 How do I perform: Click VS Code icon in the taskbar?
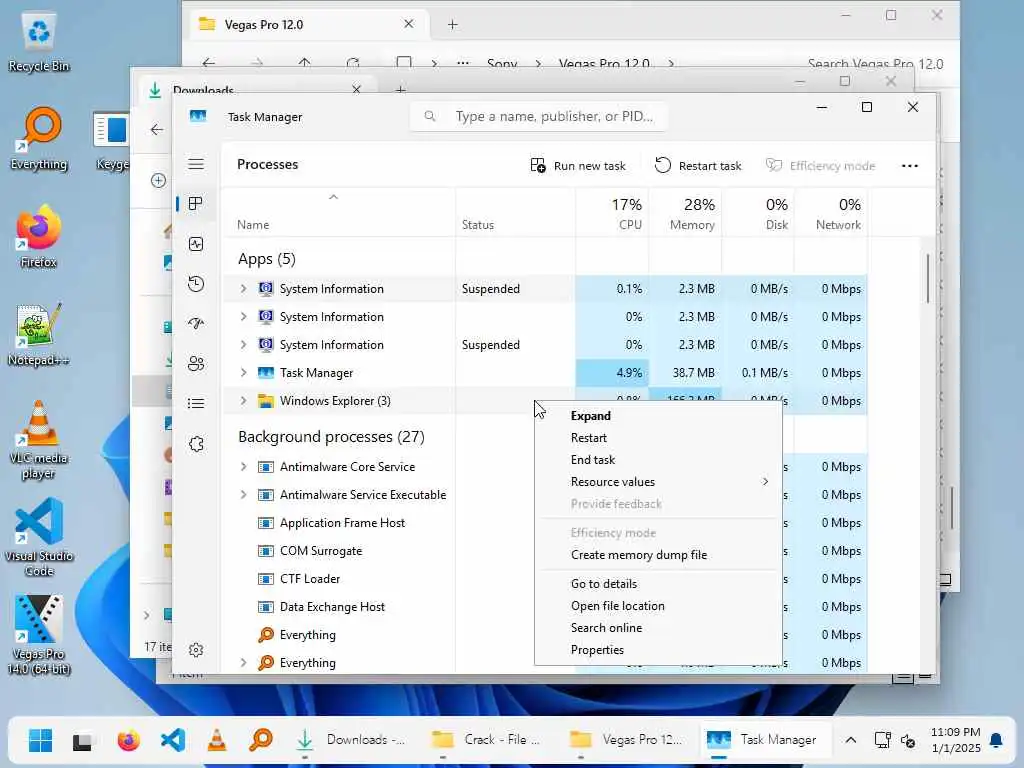172,740
